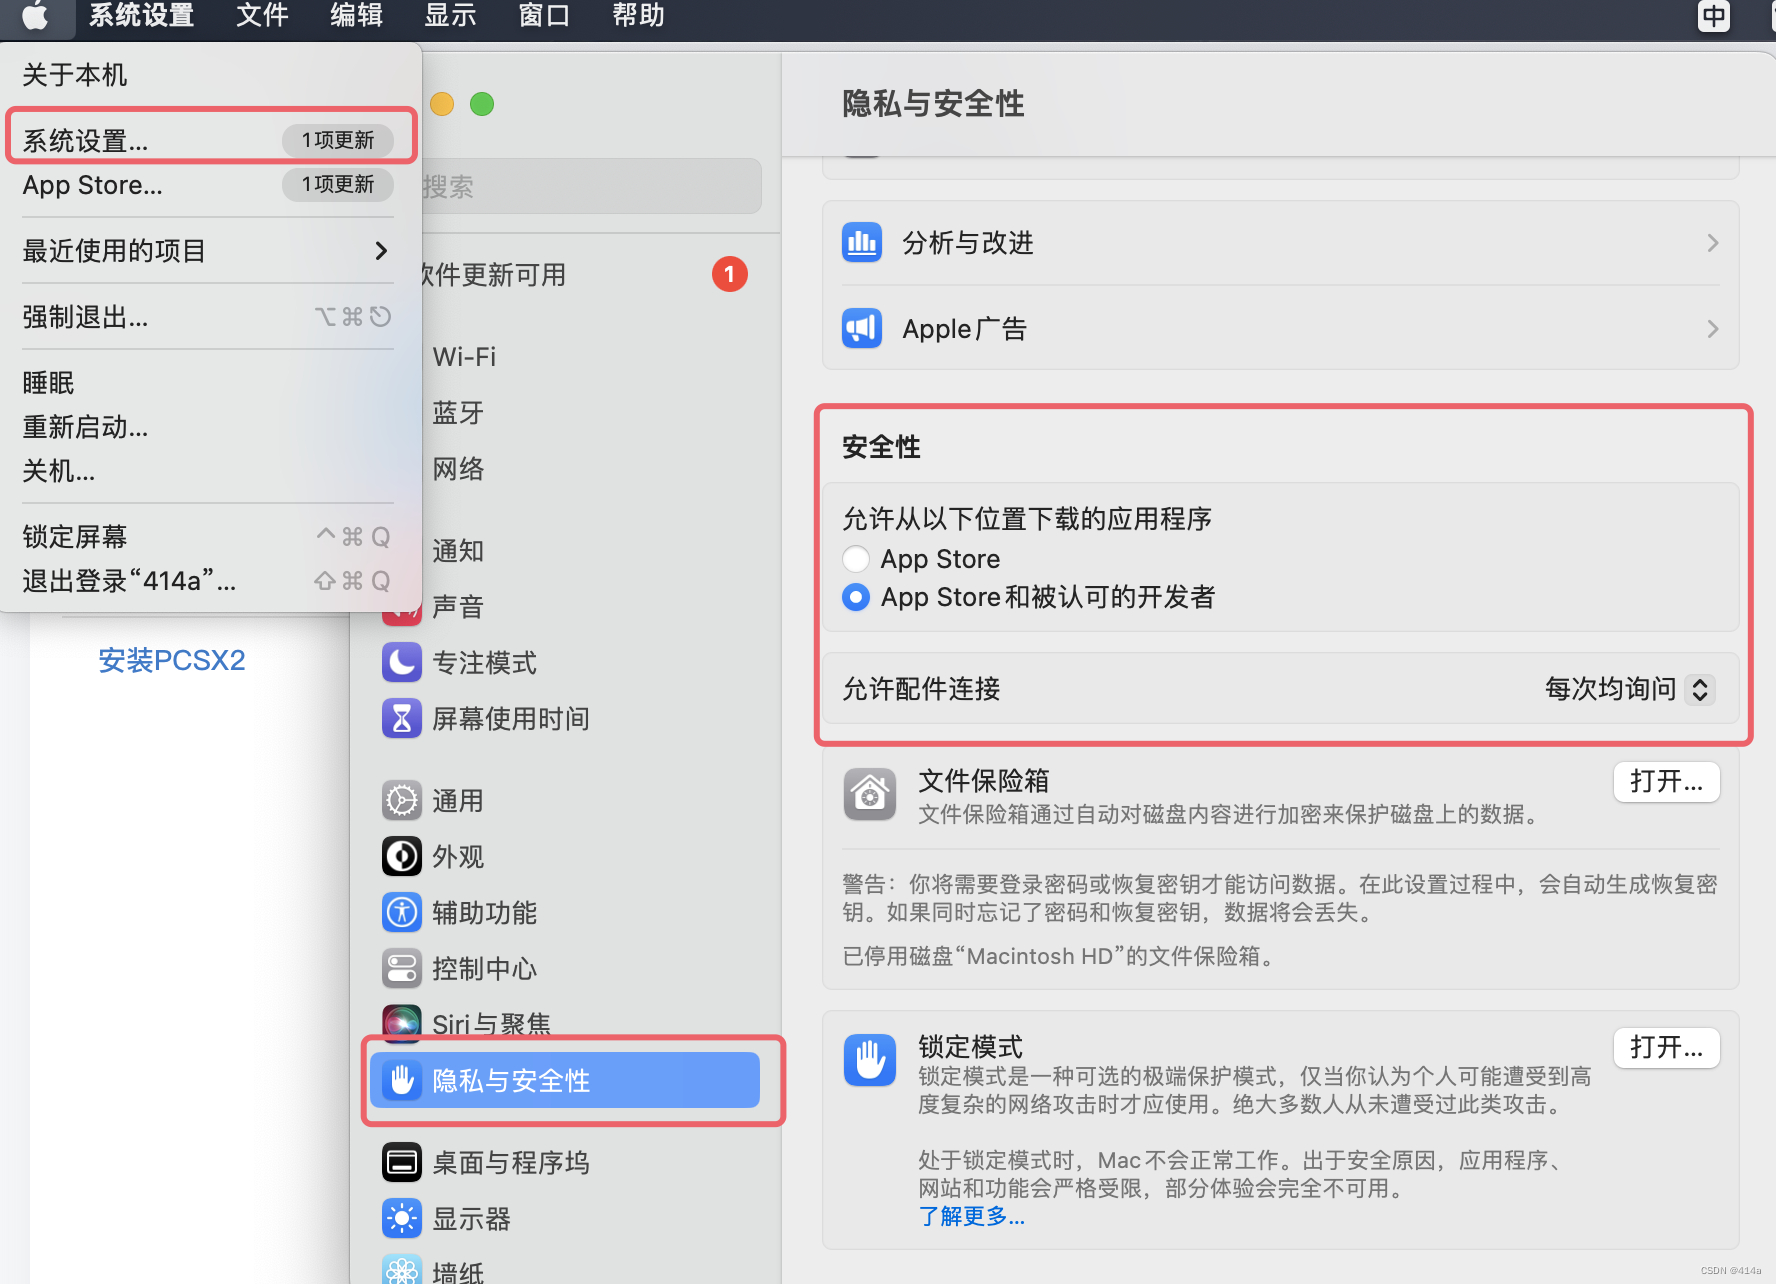Click 打开 next to 文件保险箱
This screenshot has width=1776, height=1284.
[x=1666, y=782]
